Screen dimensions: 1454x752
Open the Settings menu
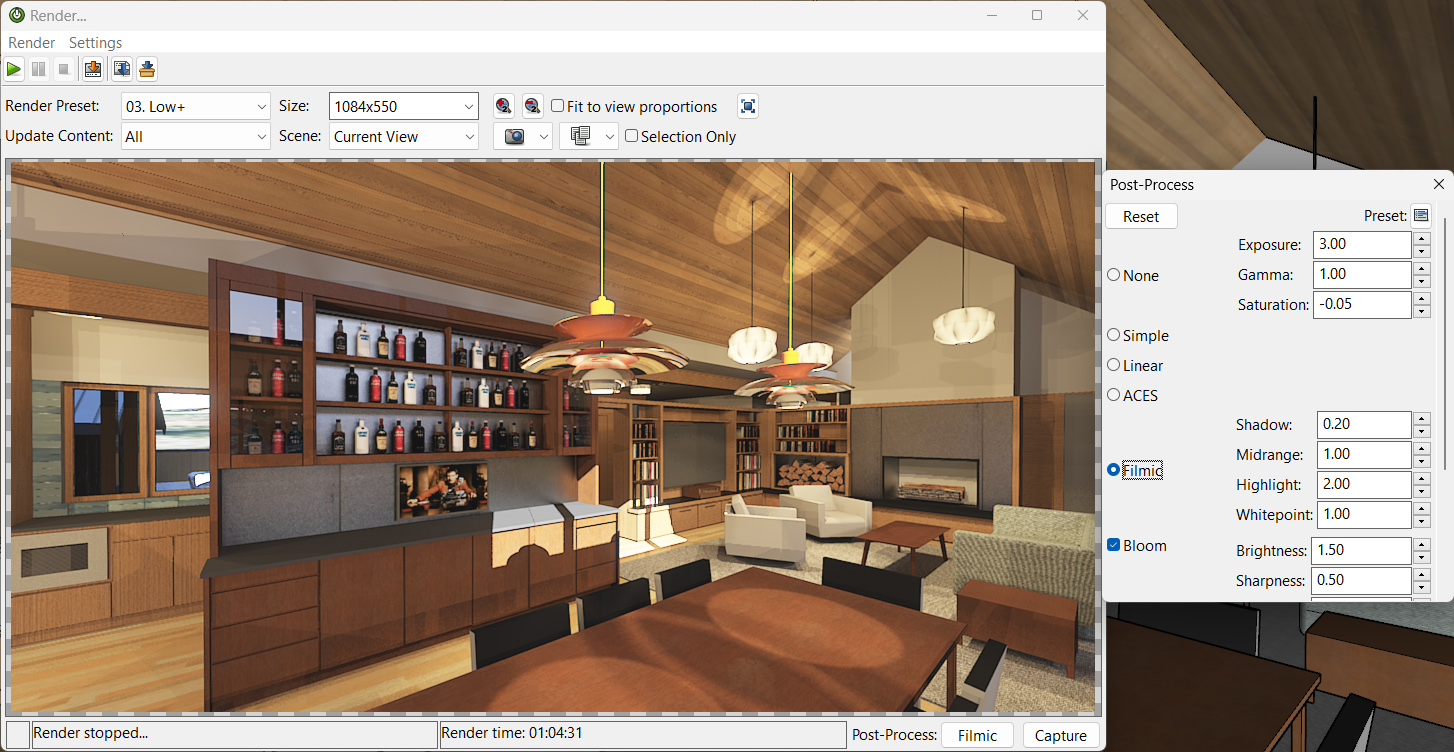tap(95, 42)
